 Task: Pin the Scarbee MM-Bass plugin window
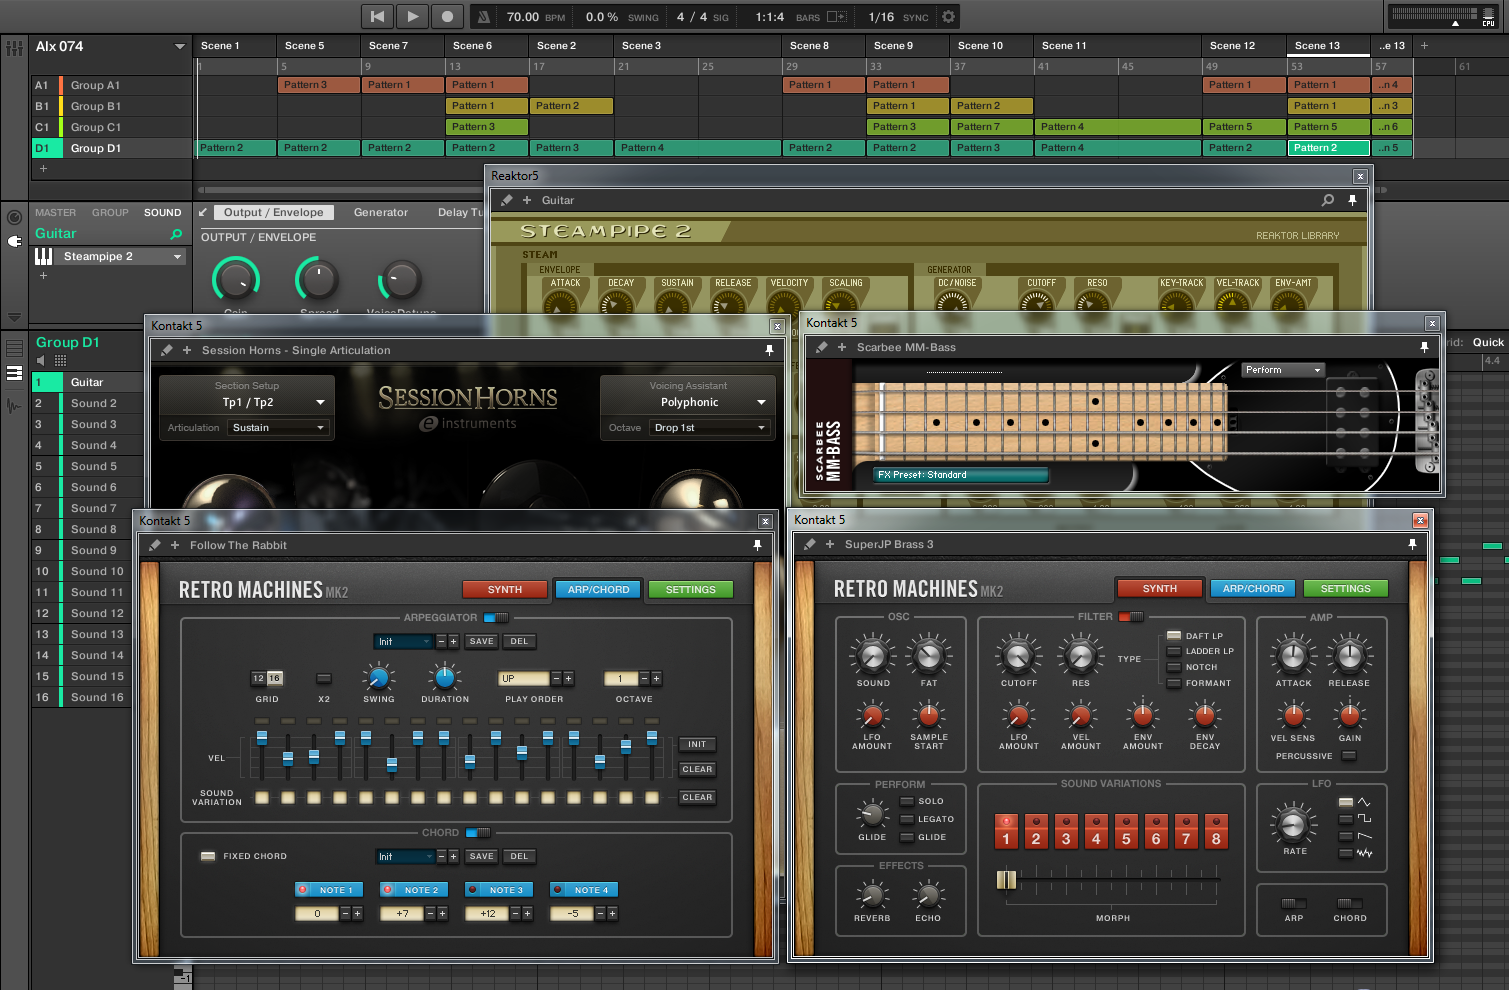click(x=1424, y=347)
